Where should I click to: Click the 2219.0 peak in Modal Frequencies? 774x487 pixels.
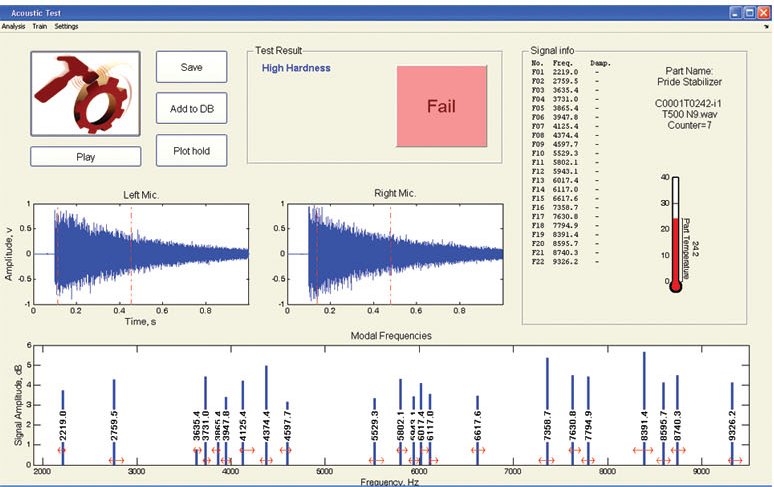[63, 427]
